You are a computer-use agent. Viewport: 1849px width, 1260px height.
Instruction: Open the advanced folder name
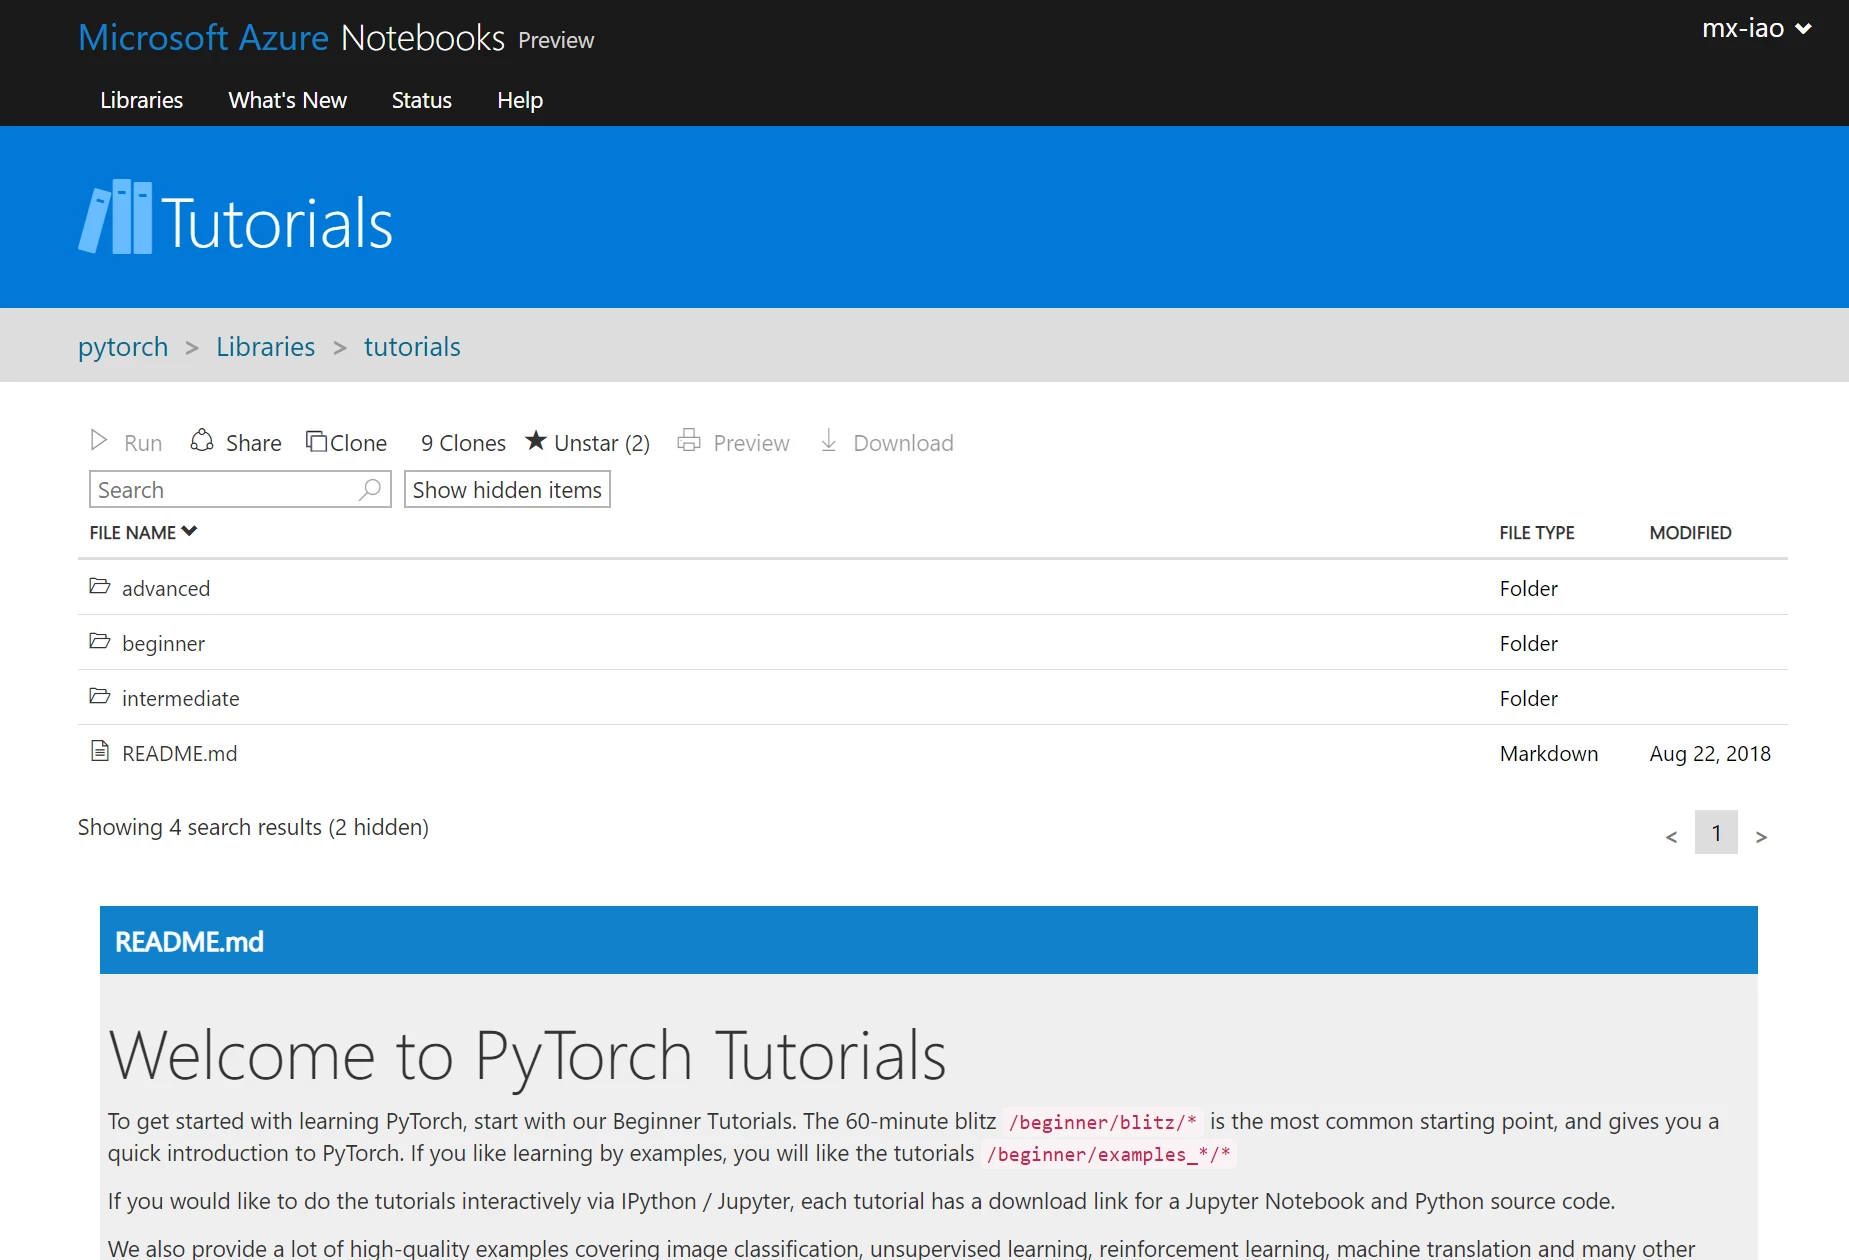(x=166, y=588)
